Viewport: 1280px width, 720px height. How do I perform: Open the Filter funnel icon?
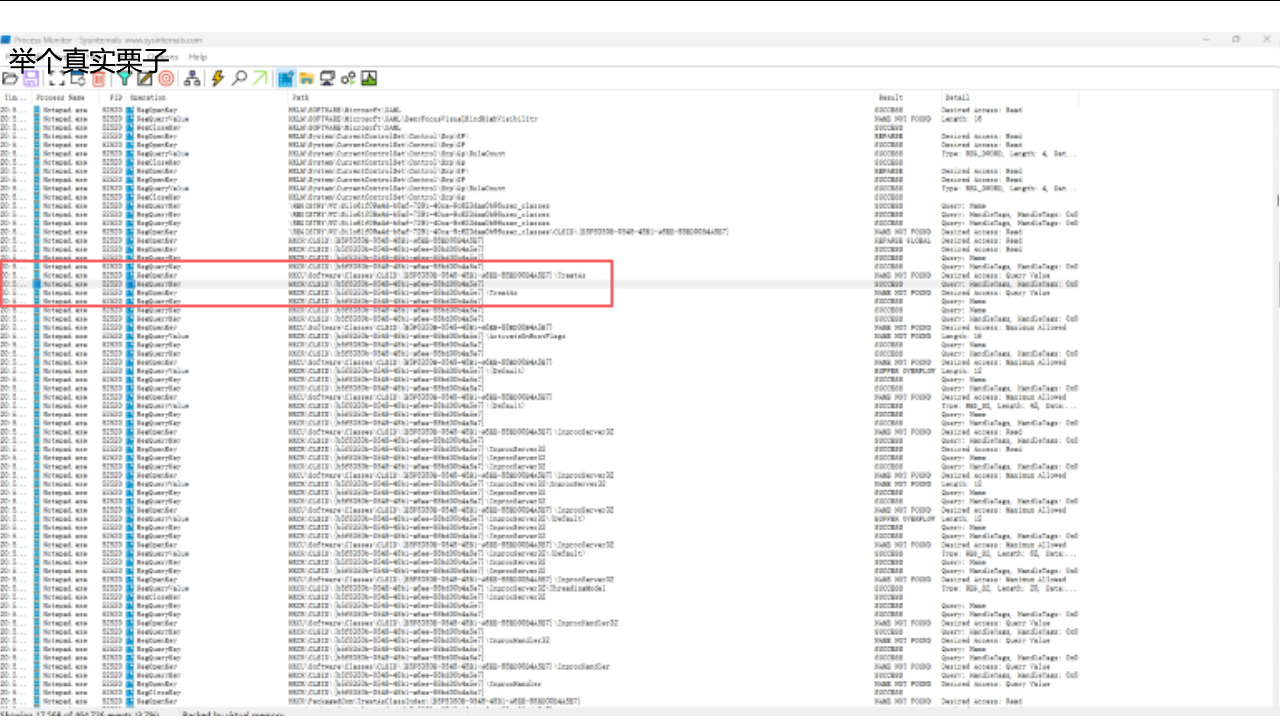click(124, 78)
